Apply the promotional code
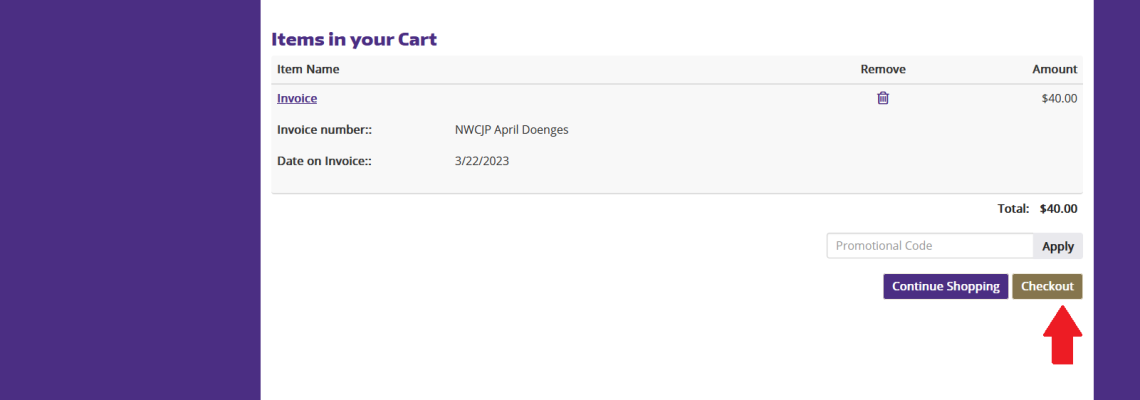1140x400 pixels. click(1058, 246)
